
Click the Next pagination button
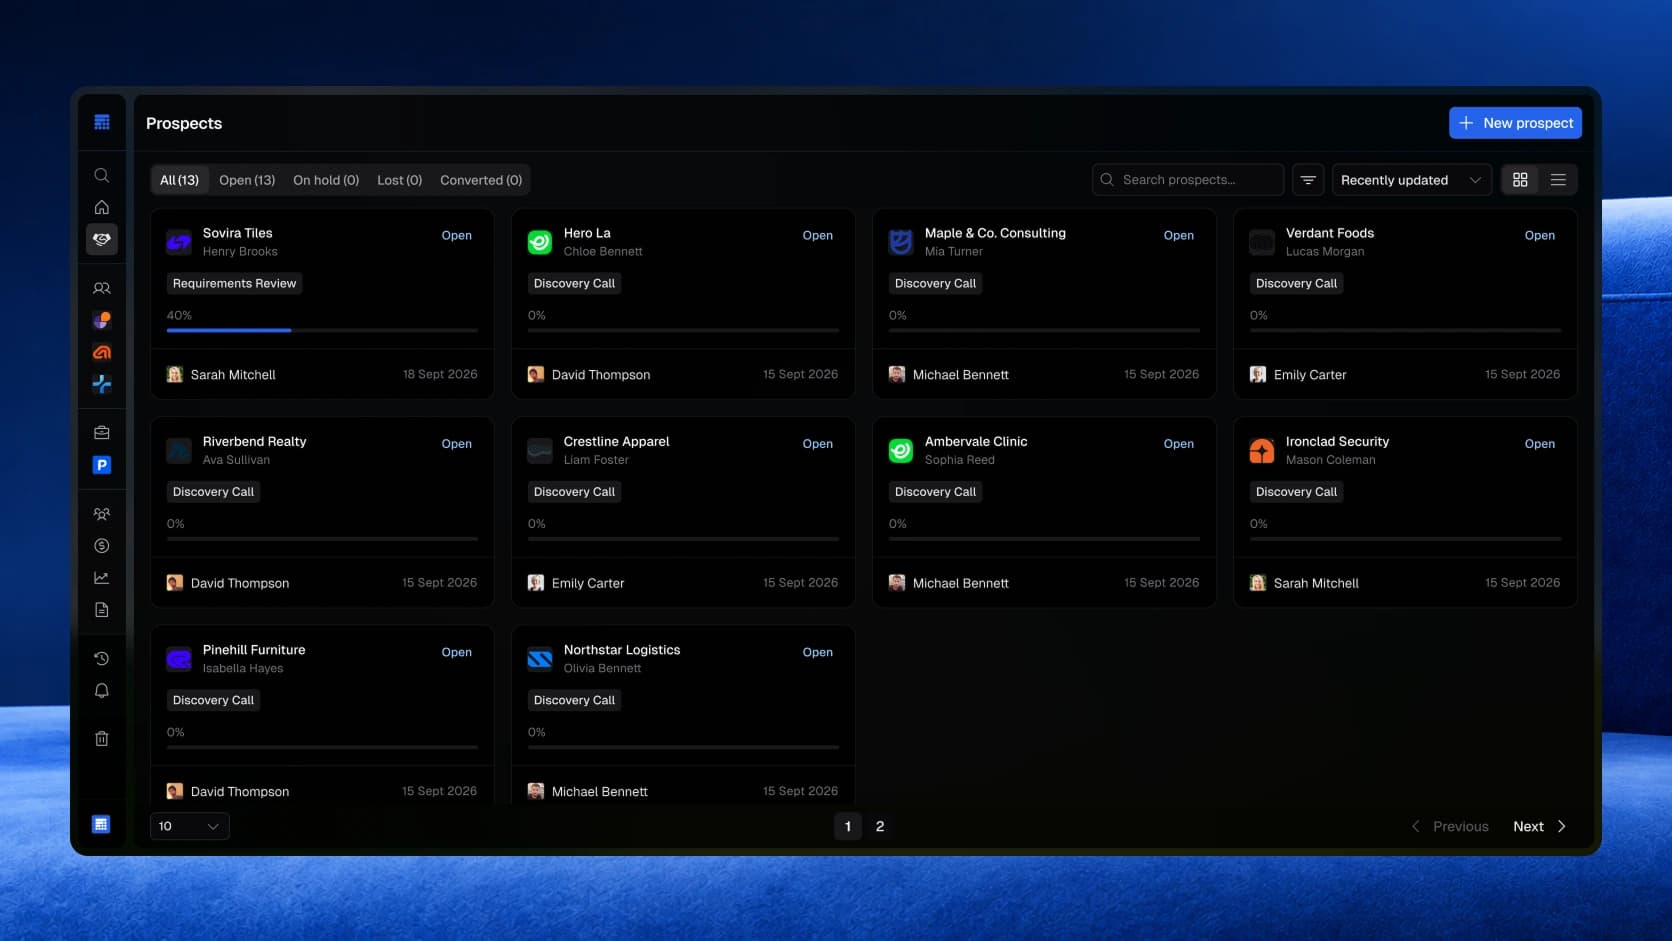[1540, 826]
